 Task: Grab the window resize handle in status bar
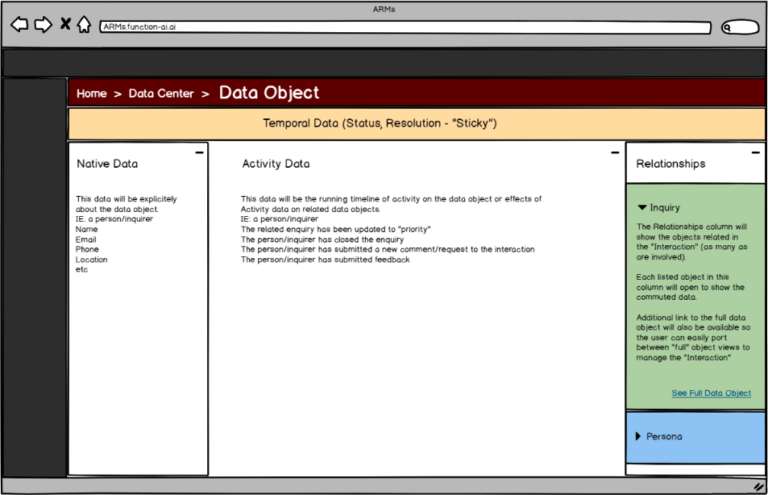pyautogui.click(x=759, y=487)
